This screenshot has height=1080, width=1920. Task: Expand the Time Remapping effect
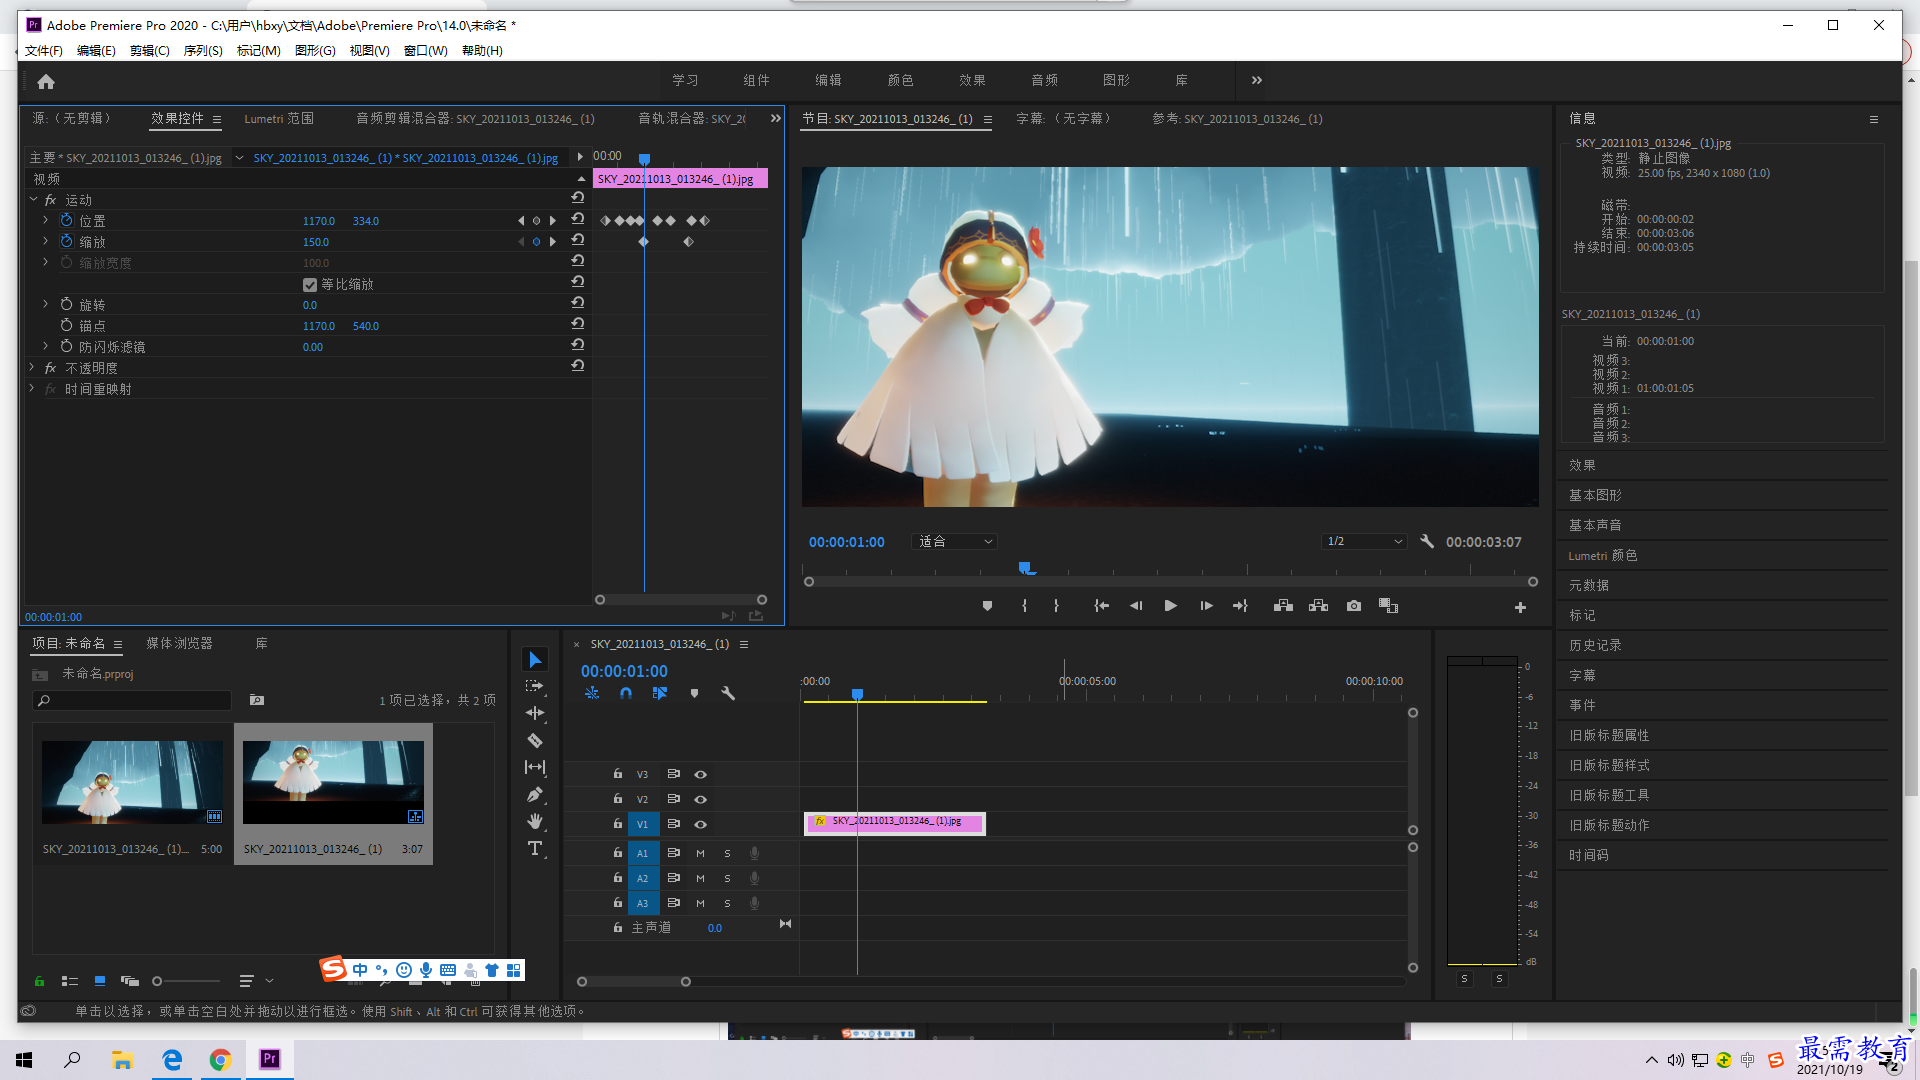coord(32,388)
